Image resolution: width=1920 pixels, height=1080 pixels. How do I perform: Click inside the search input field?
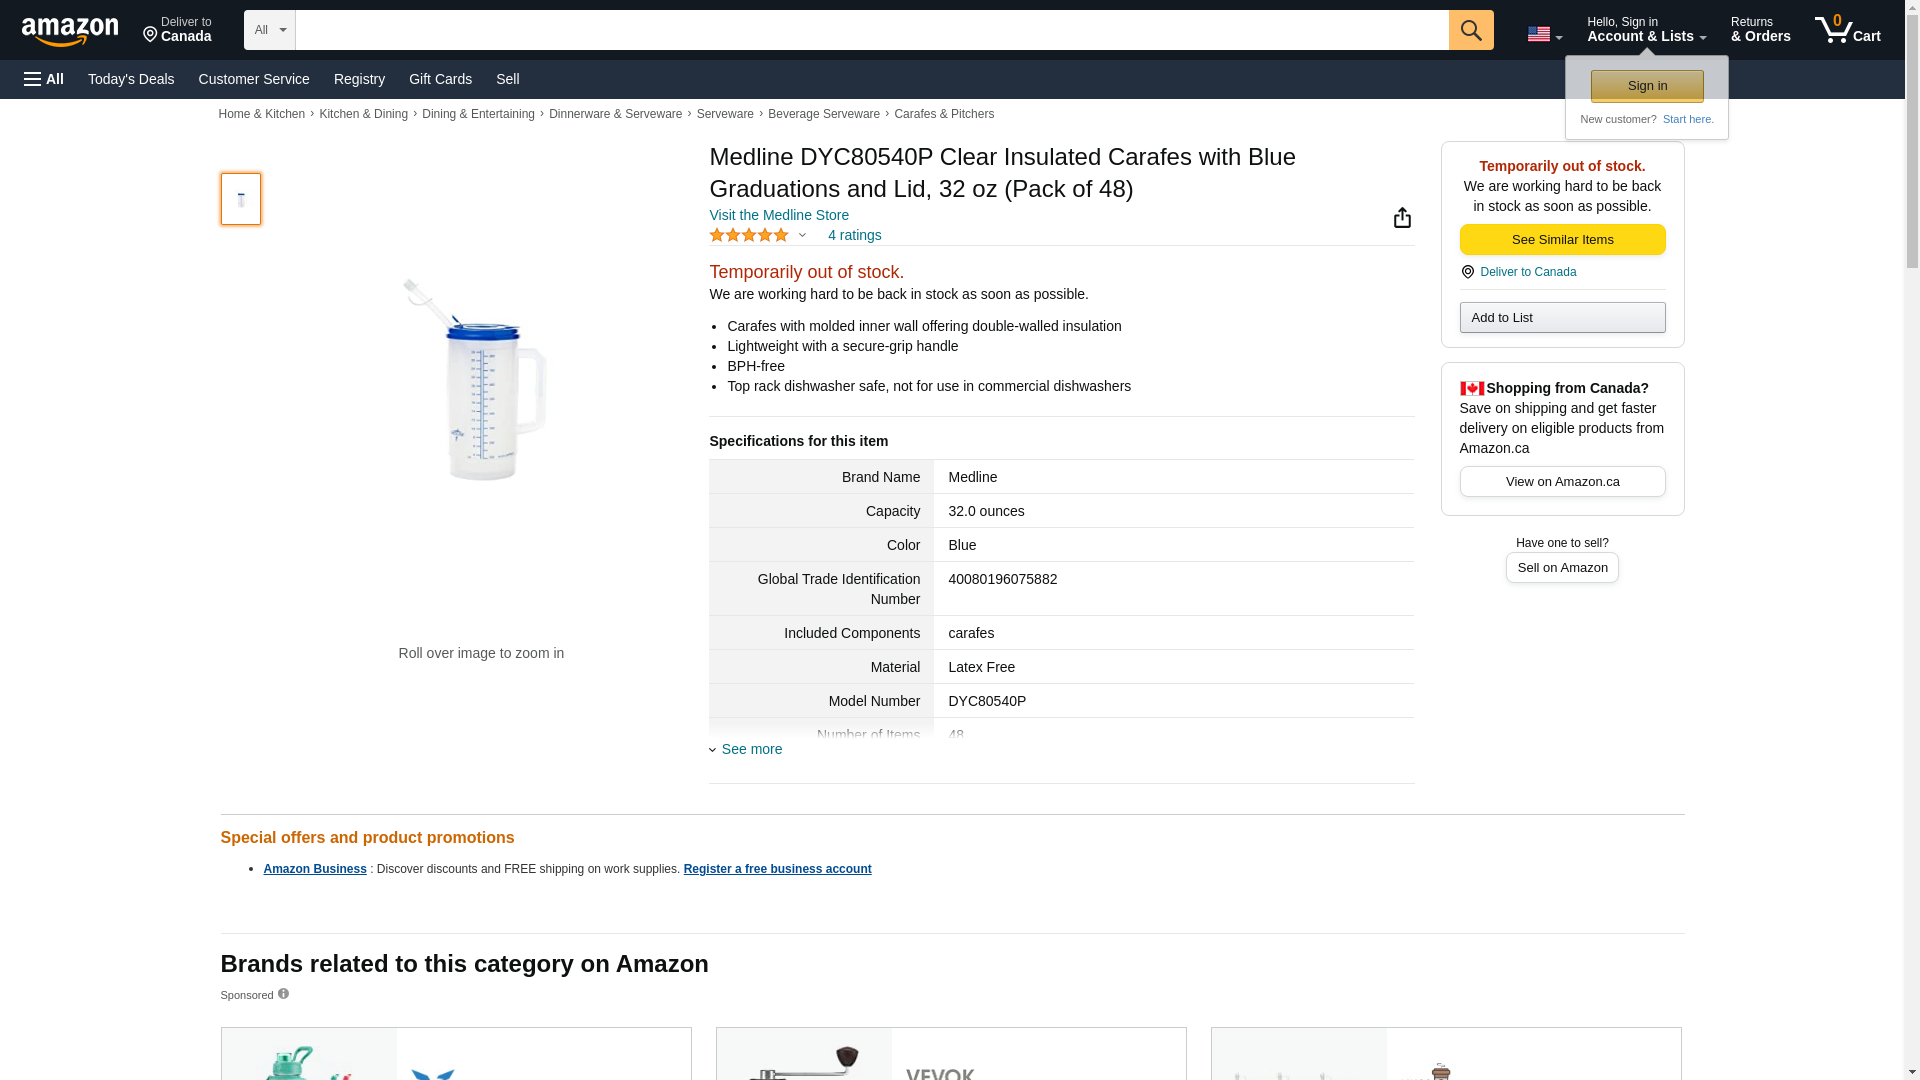tap(872, 30)
